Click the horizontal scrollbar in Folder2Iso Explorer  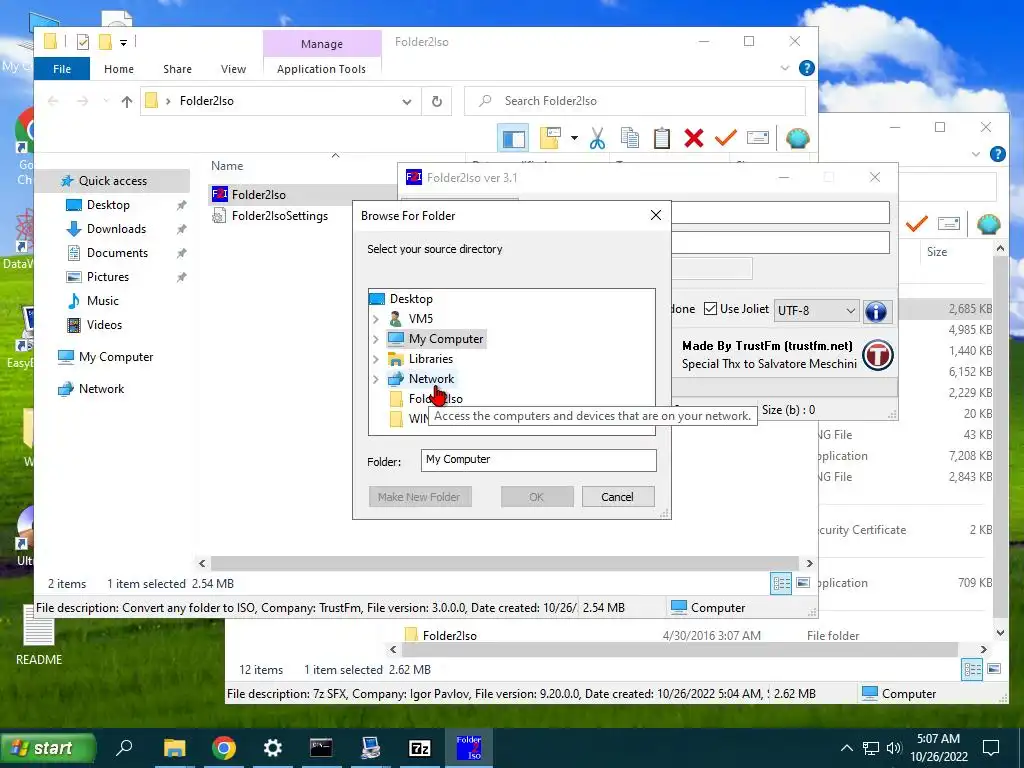click(x=505, y=563)
